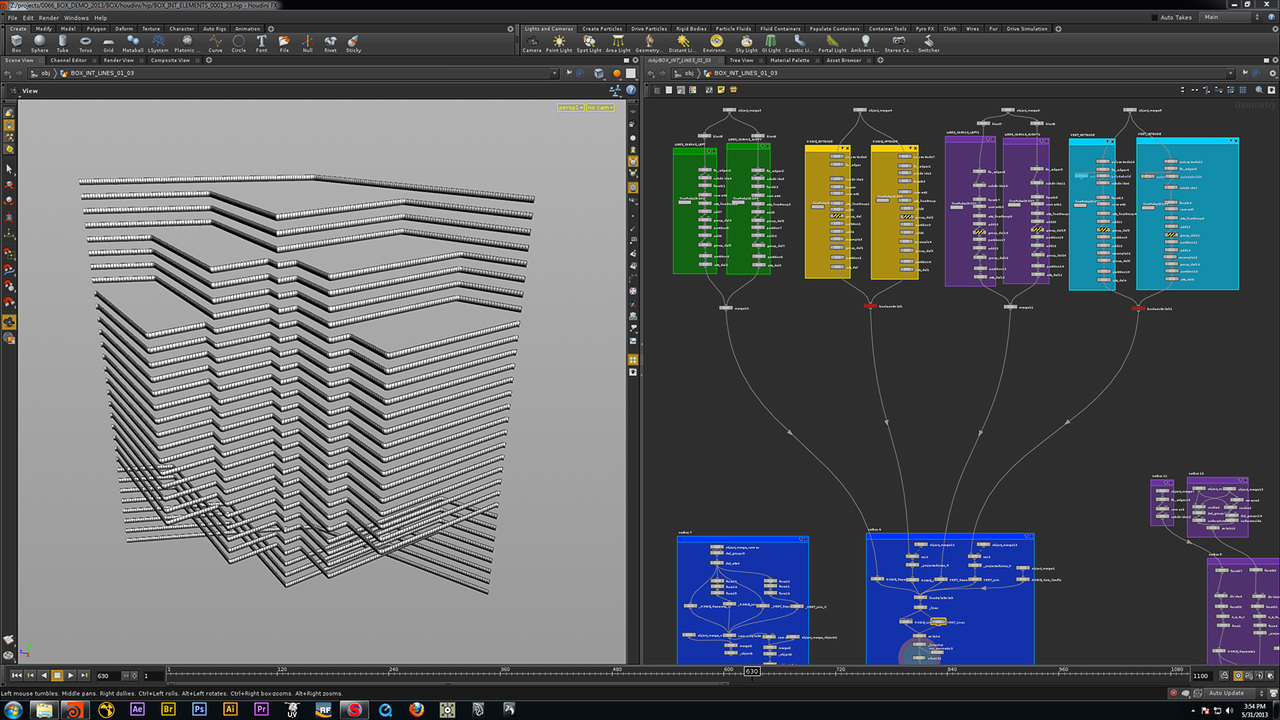The height and width of the screenshot is (720, 1280).
Task: Click the Font shelf tool
Action: 261,43
